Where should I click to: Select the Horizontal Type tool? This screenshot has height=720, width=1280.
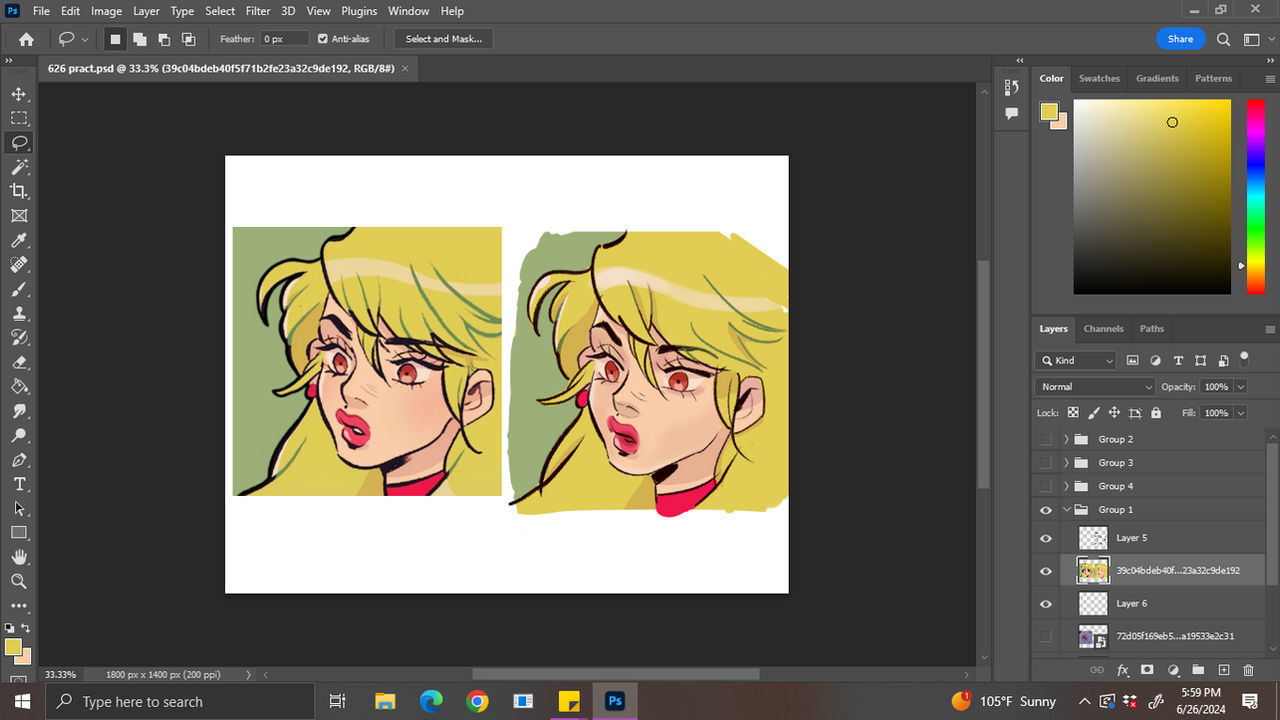pos(19,484)
